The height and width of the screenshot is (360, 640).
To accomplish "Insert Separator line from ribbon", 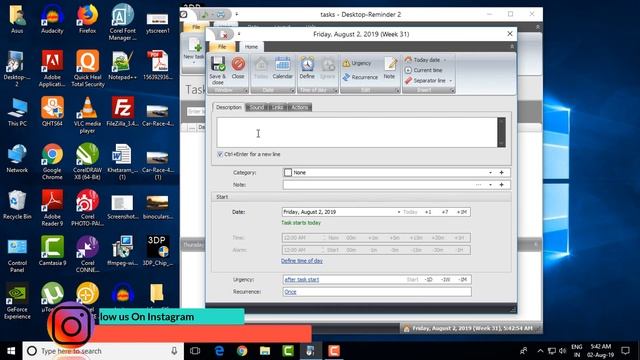I will click(x=425, y=81).
